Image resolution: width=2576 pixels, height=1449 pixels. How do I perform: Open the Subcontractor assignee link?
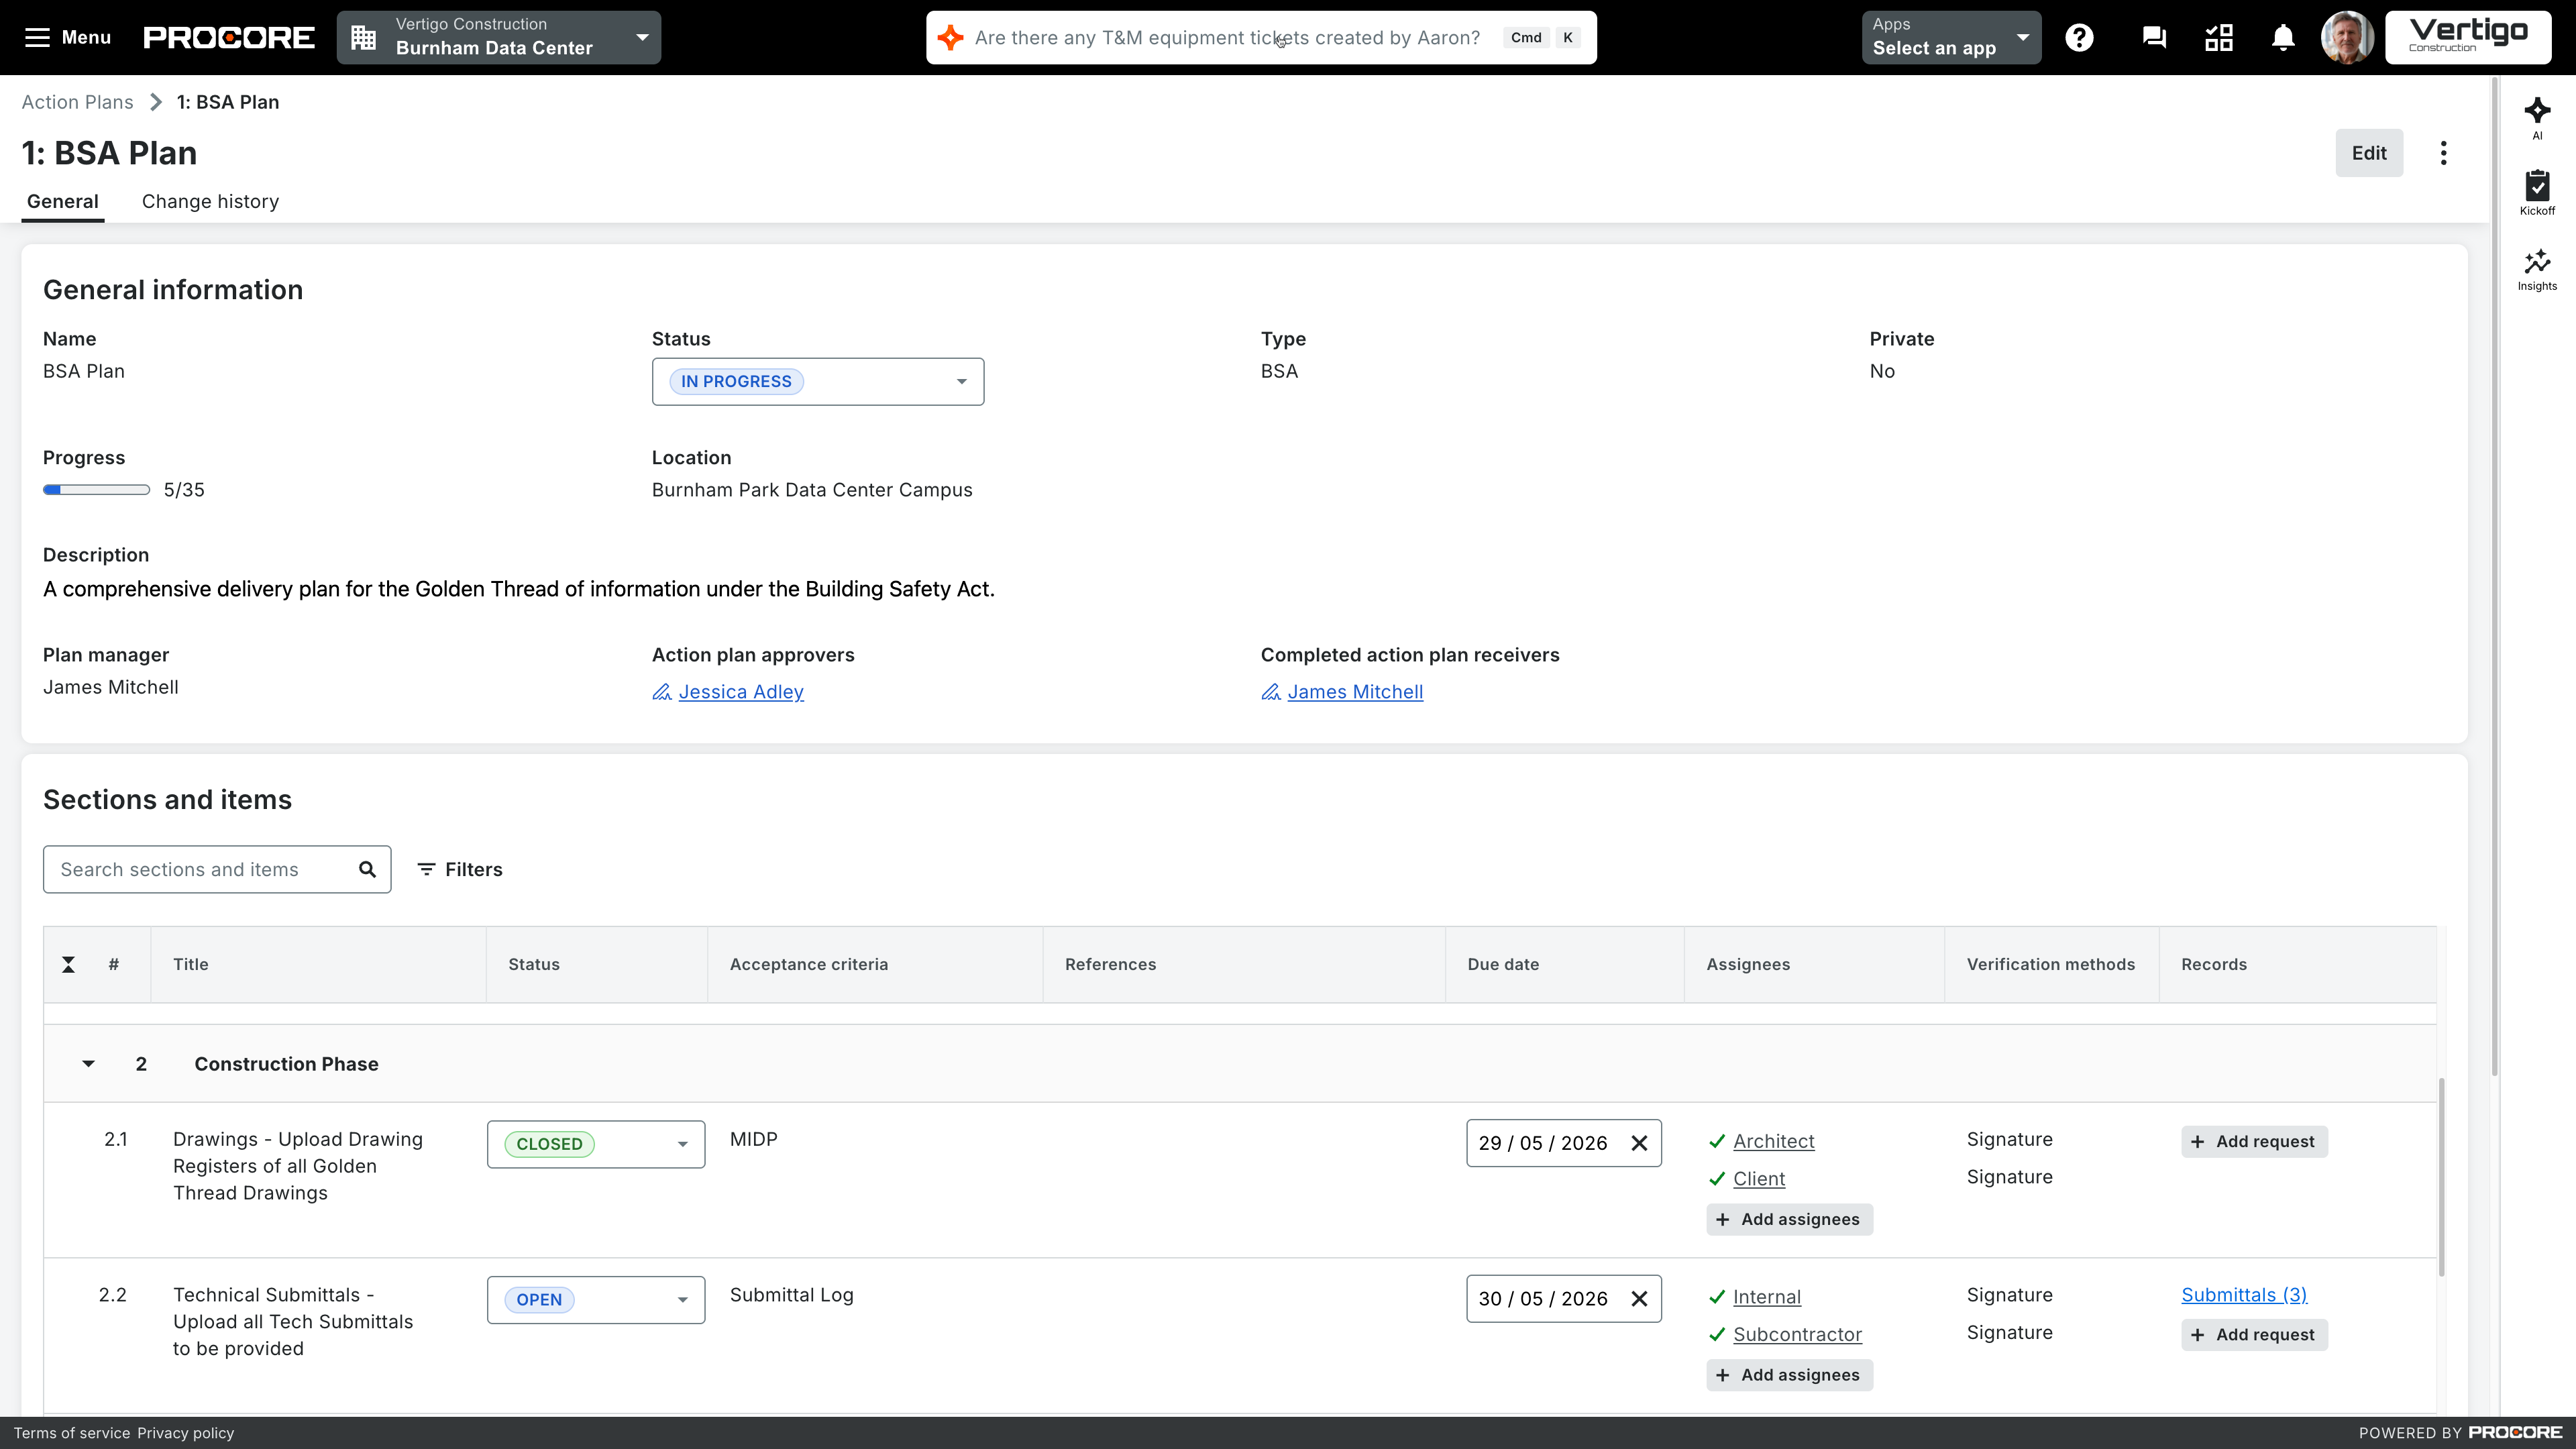(x=1797, y=1335)
